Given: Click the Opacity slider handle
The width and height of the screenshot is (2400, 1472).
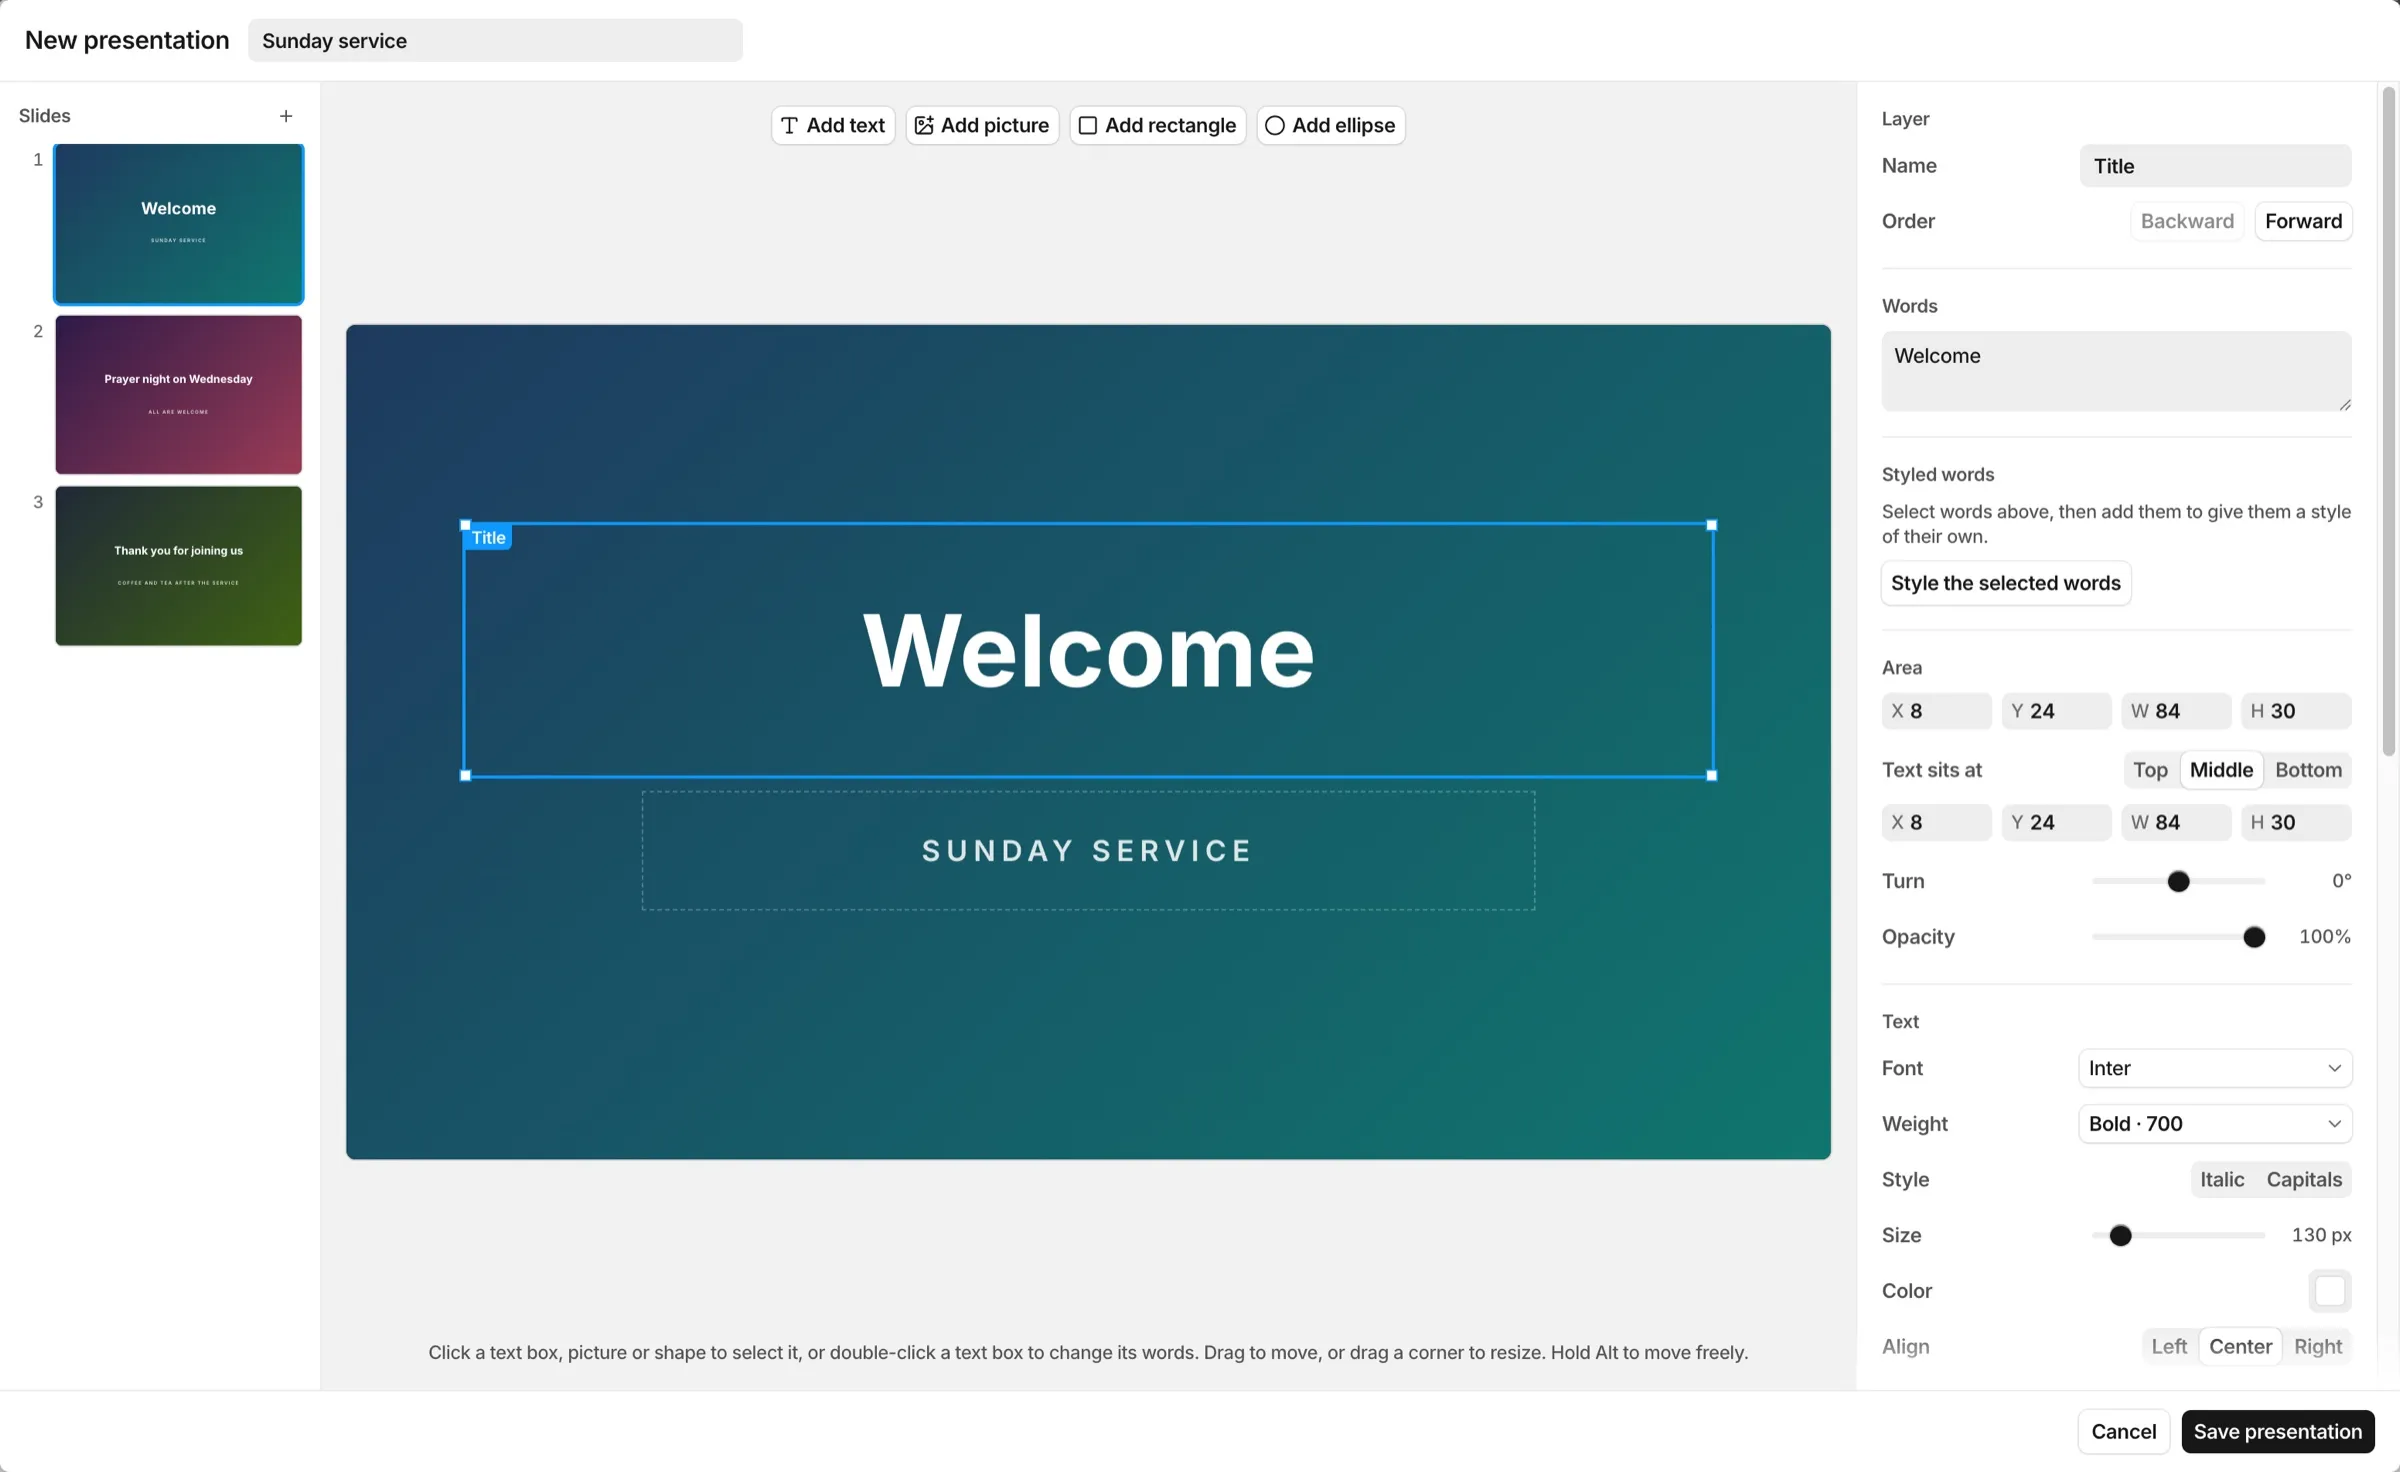Looking at the screenshot, I should (2254, 937).
